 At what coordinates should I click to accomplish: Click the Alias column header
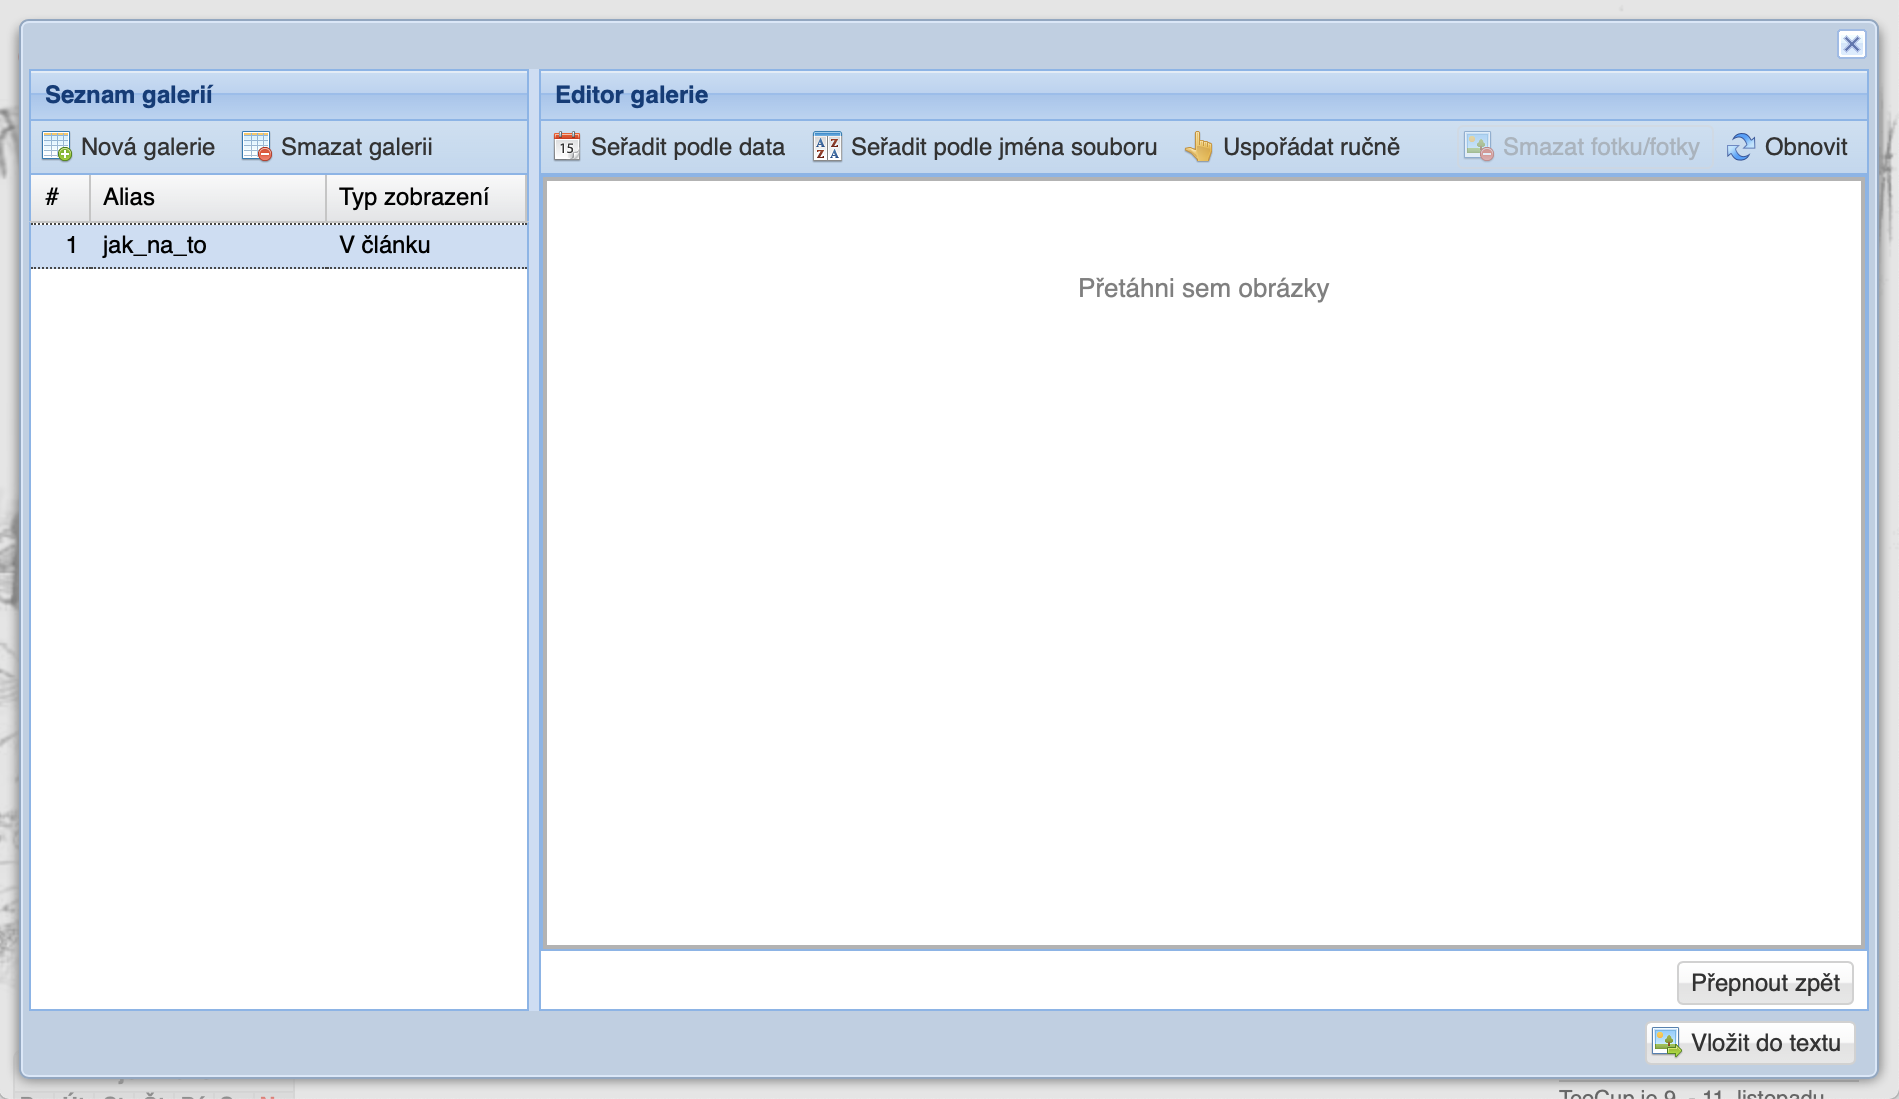coord(207,197)
